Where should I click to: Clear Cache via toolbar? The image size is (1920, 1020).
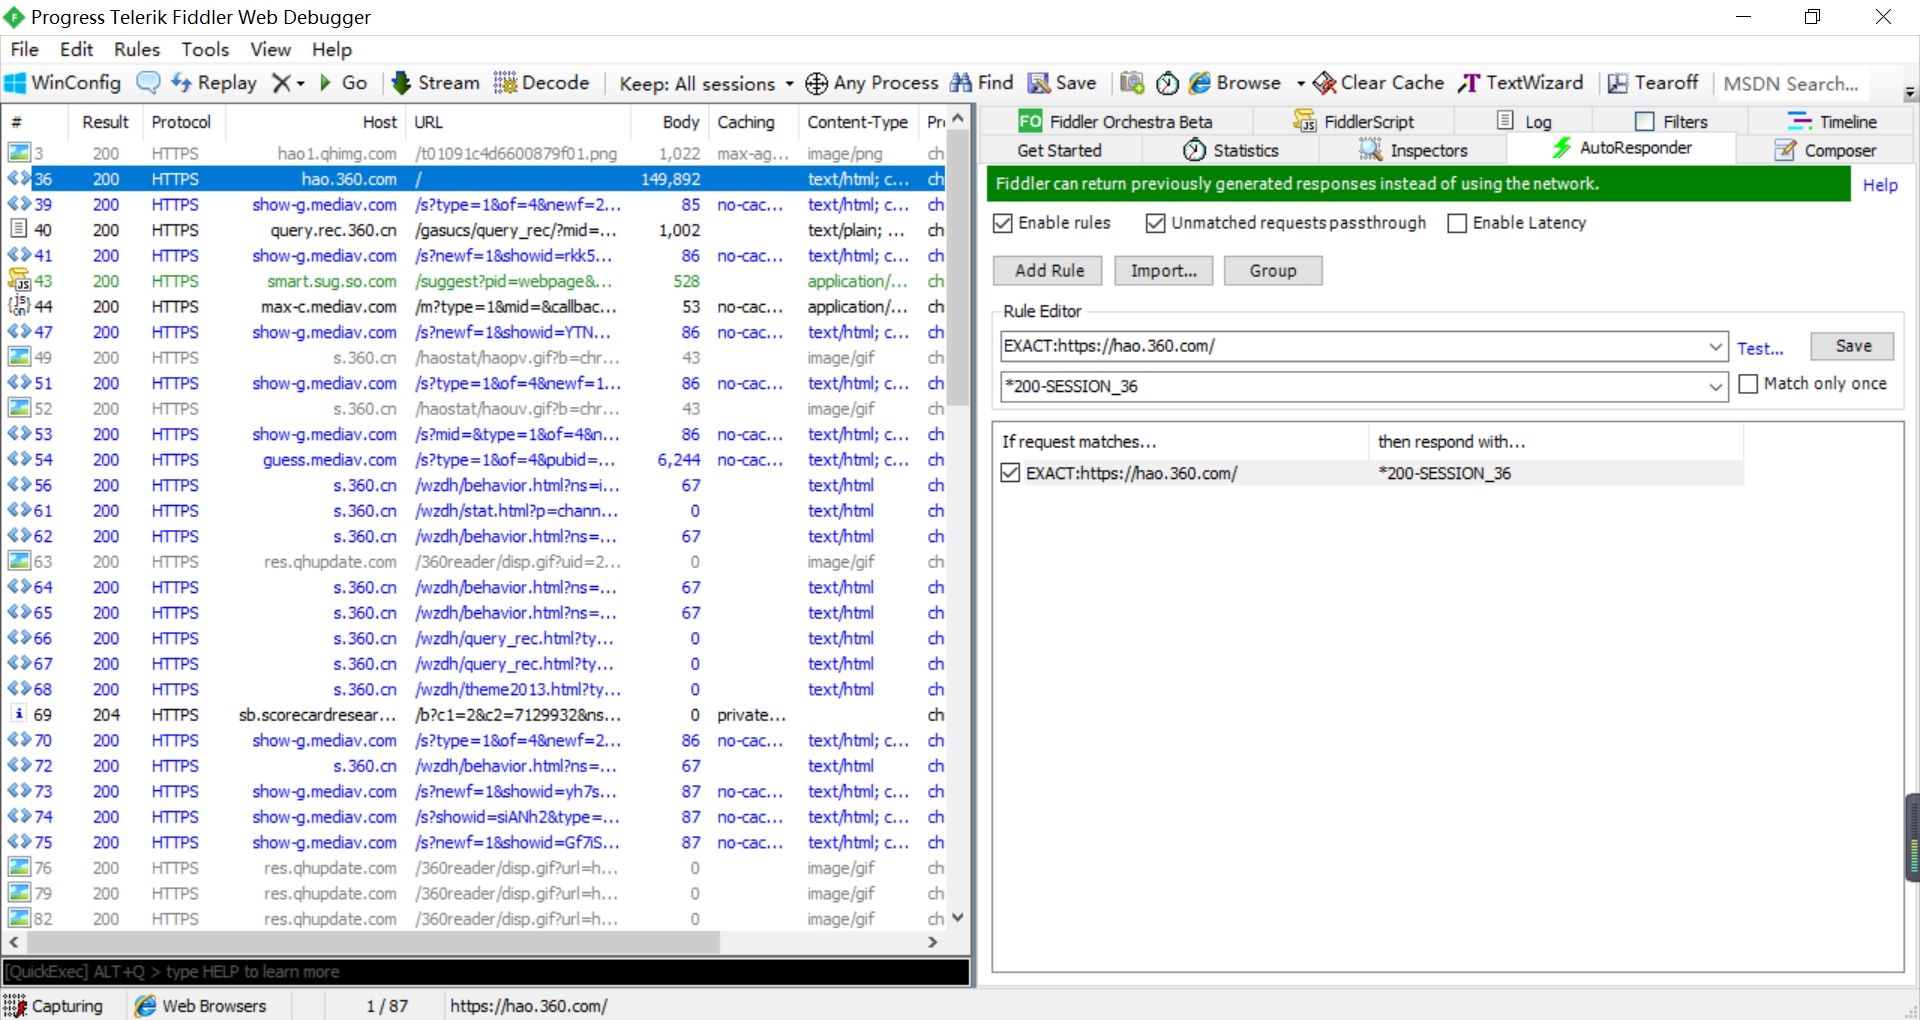tap(1379, 83)
